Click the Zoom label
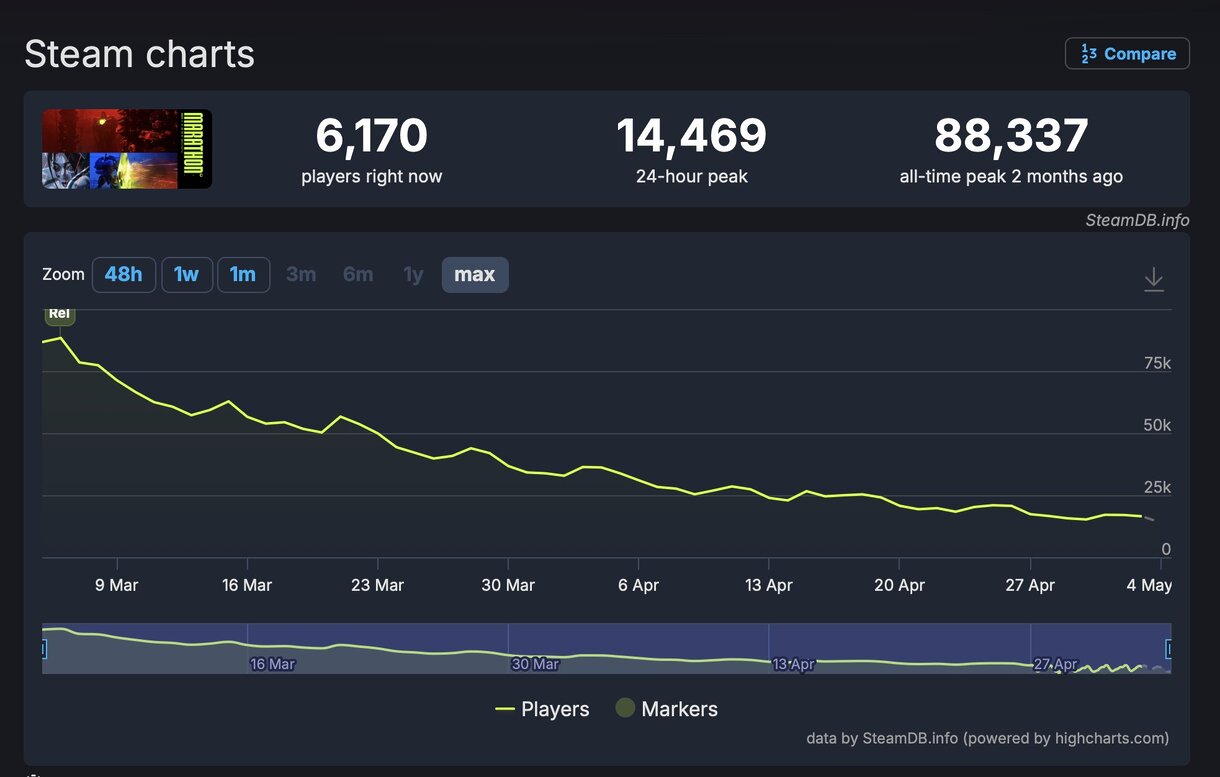 pyautogui.click(x=63, y=274)
